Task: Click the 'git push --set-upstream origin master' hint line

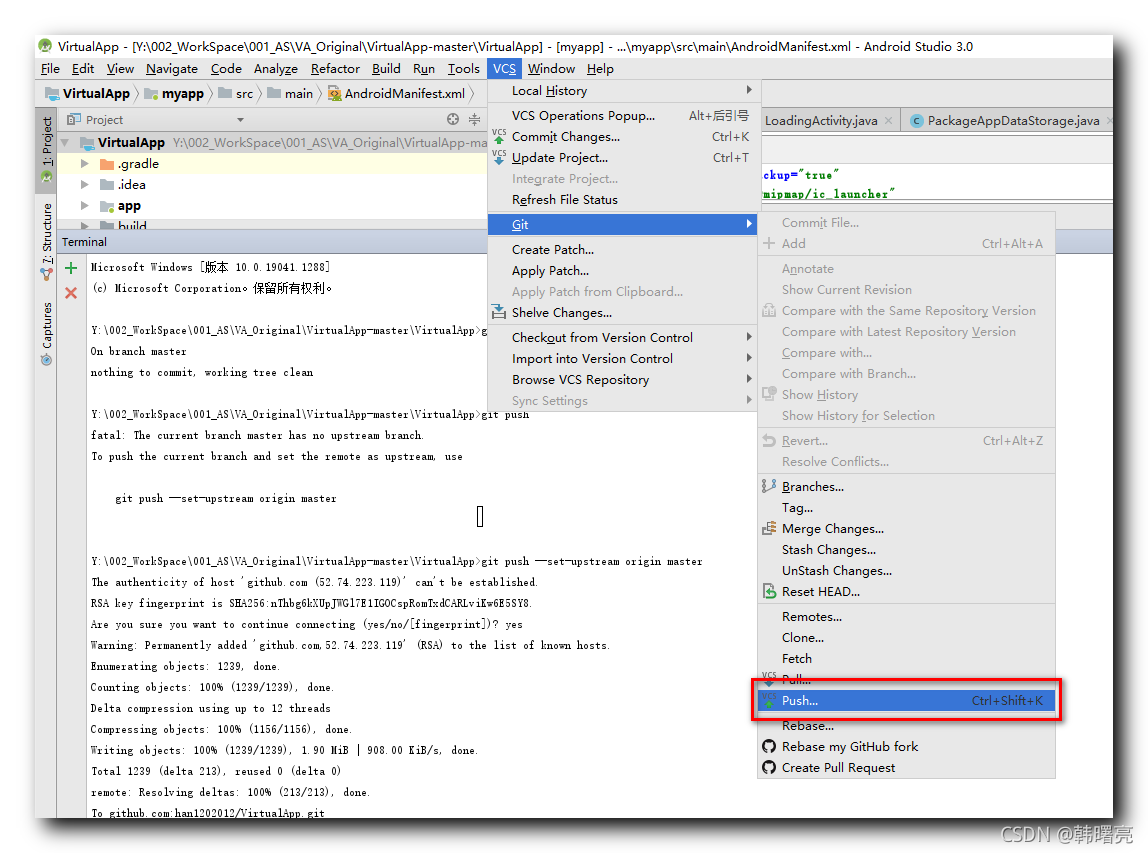Action: coord(226,499)
